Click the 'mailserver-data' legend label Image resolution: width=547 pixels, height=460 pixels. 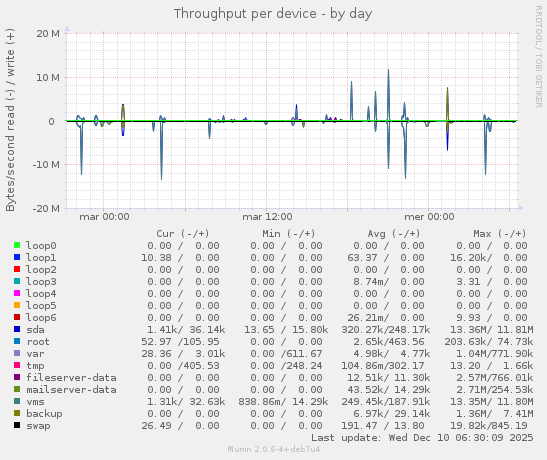tap(71, 390)
